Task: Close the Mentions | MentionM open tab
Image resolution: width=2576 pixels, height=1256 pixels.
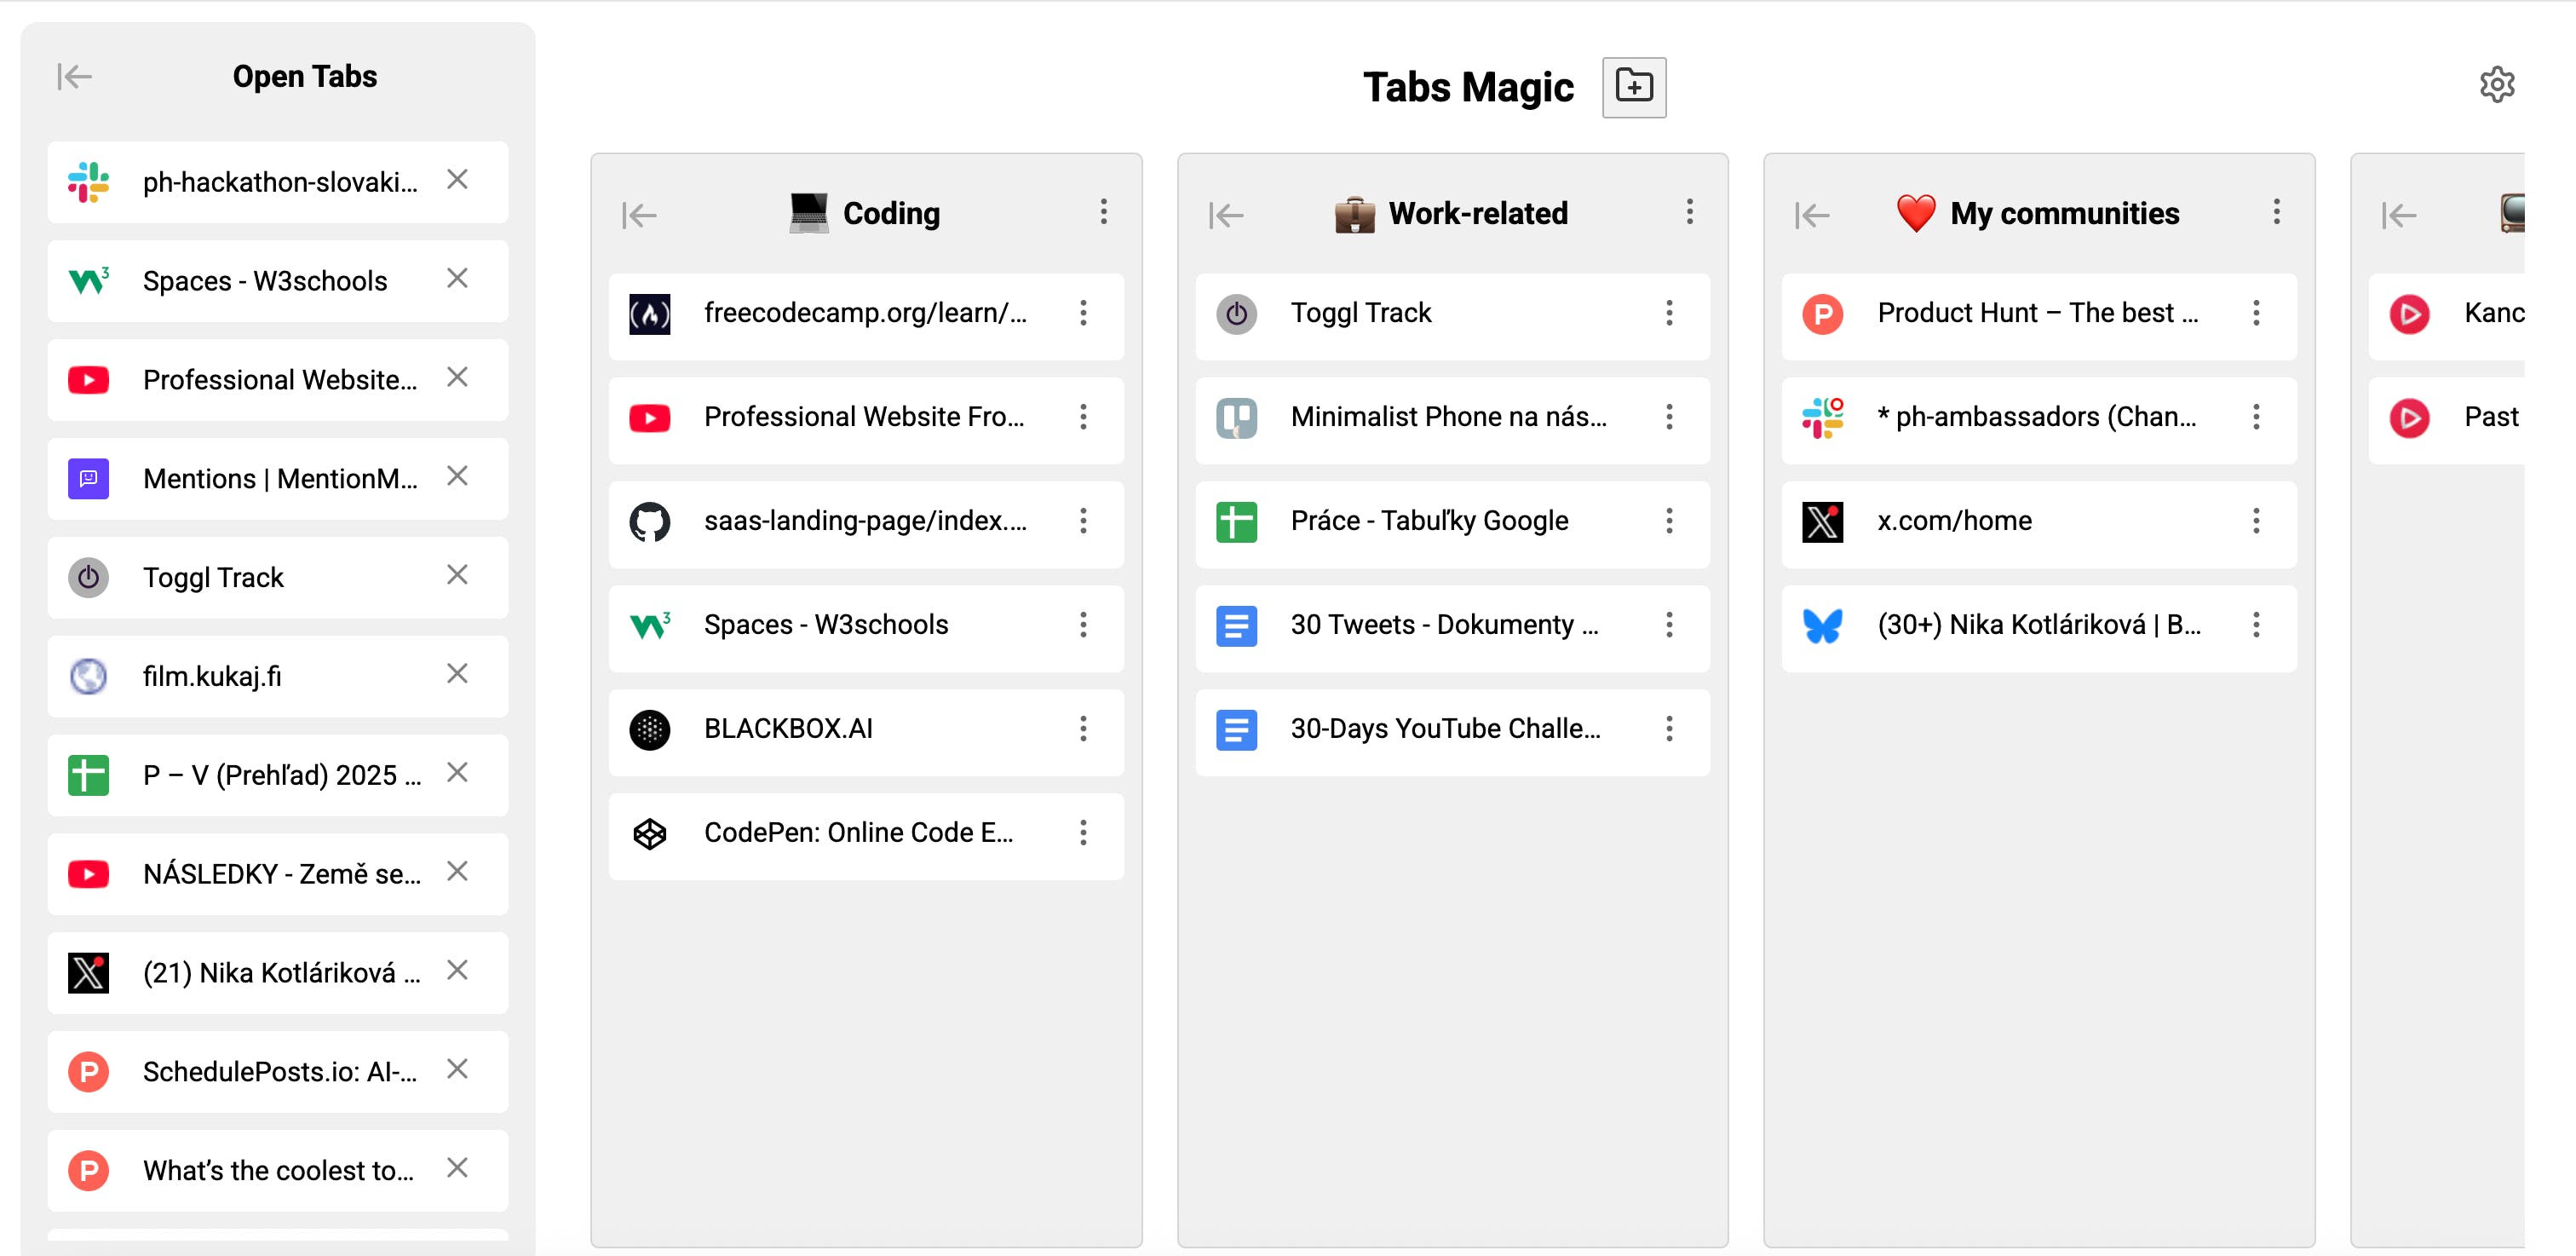Action: click(457, 476)
